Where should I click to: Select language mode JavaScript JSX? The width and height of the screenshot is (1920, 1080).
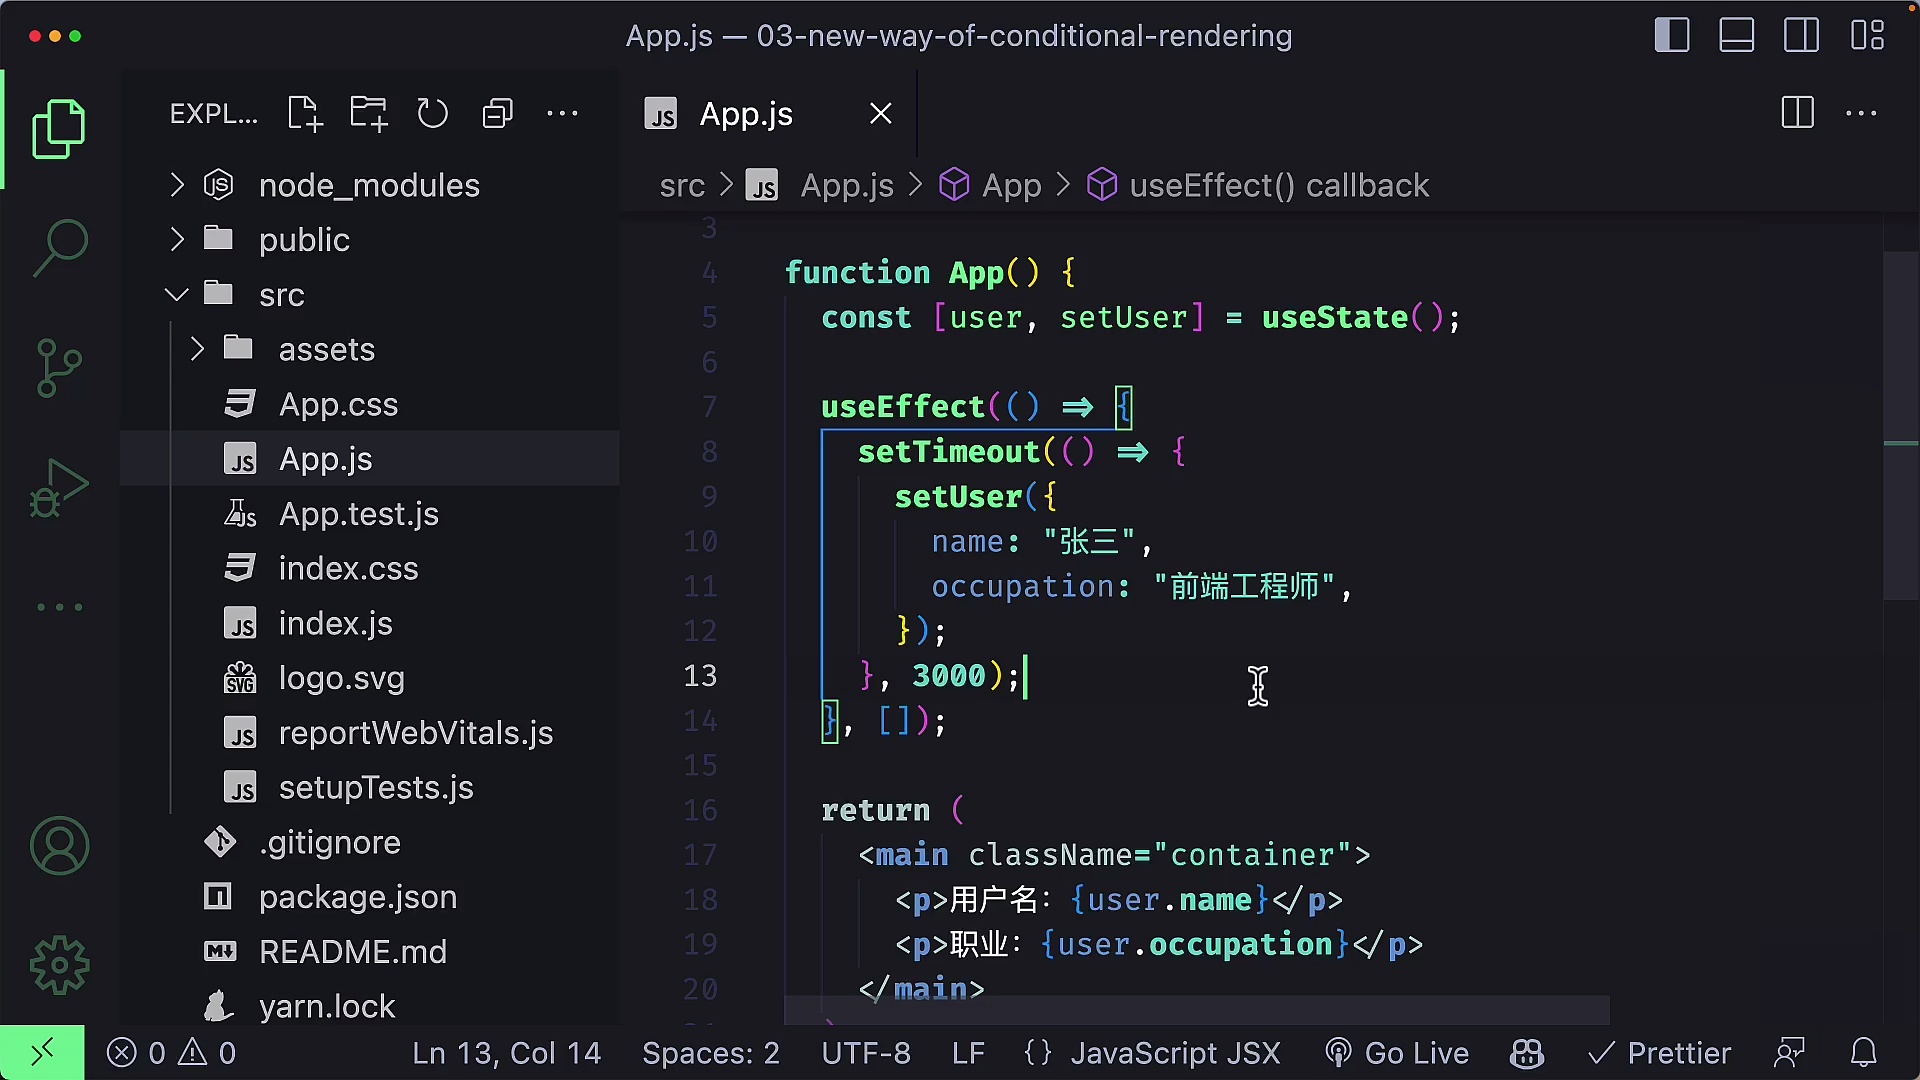[1152, 1053]
